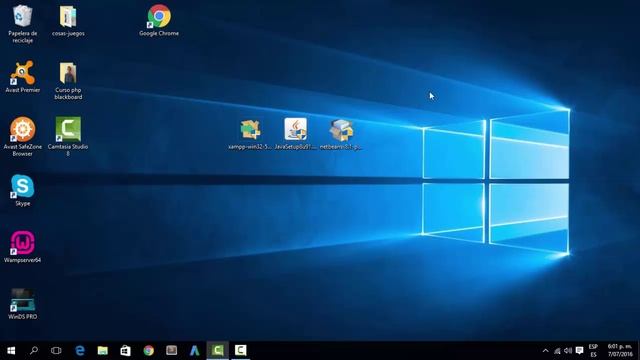This screenshot has width=640, height=360.
Task: Open the blue A app on taskbar
Action: (194, 351)
